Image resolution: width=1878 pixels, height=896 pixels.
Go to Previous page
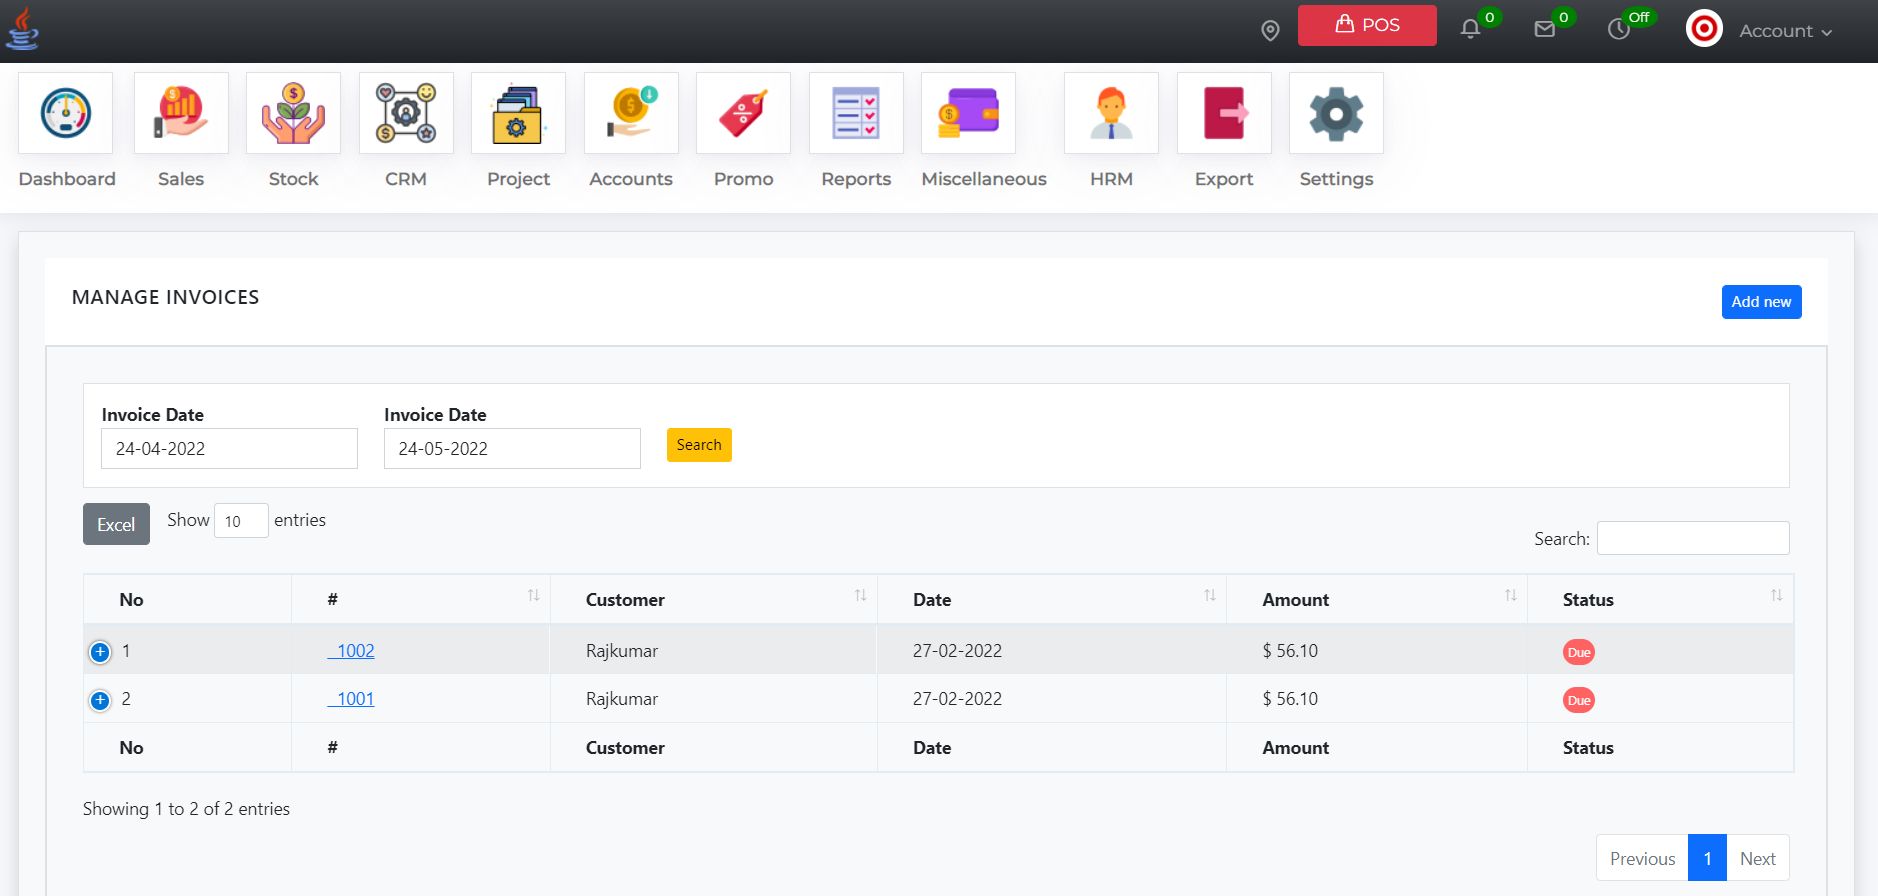pos(1642,858)
